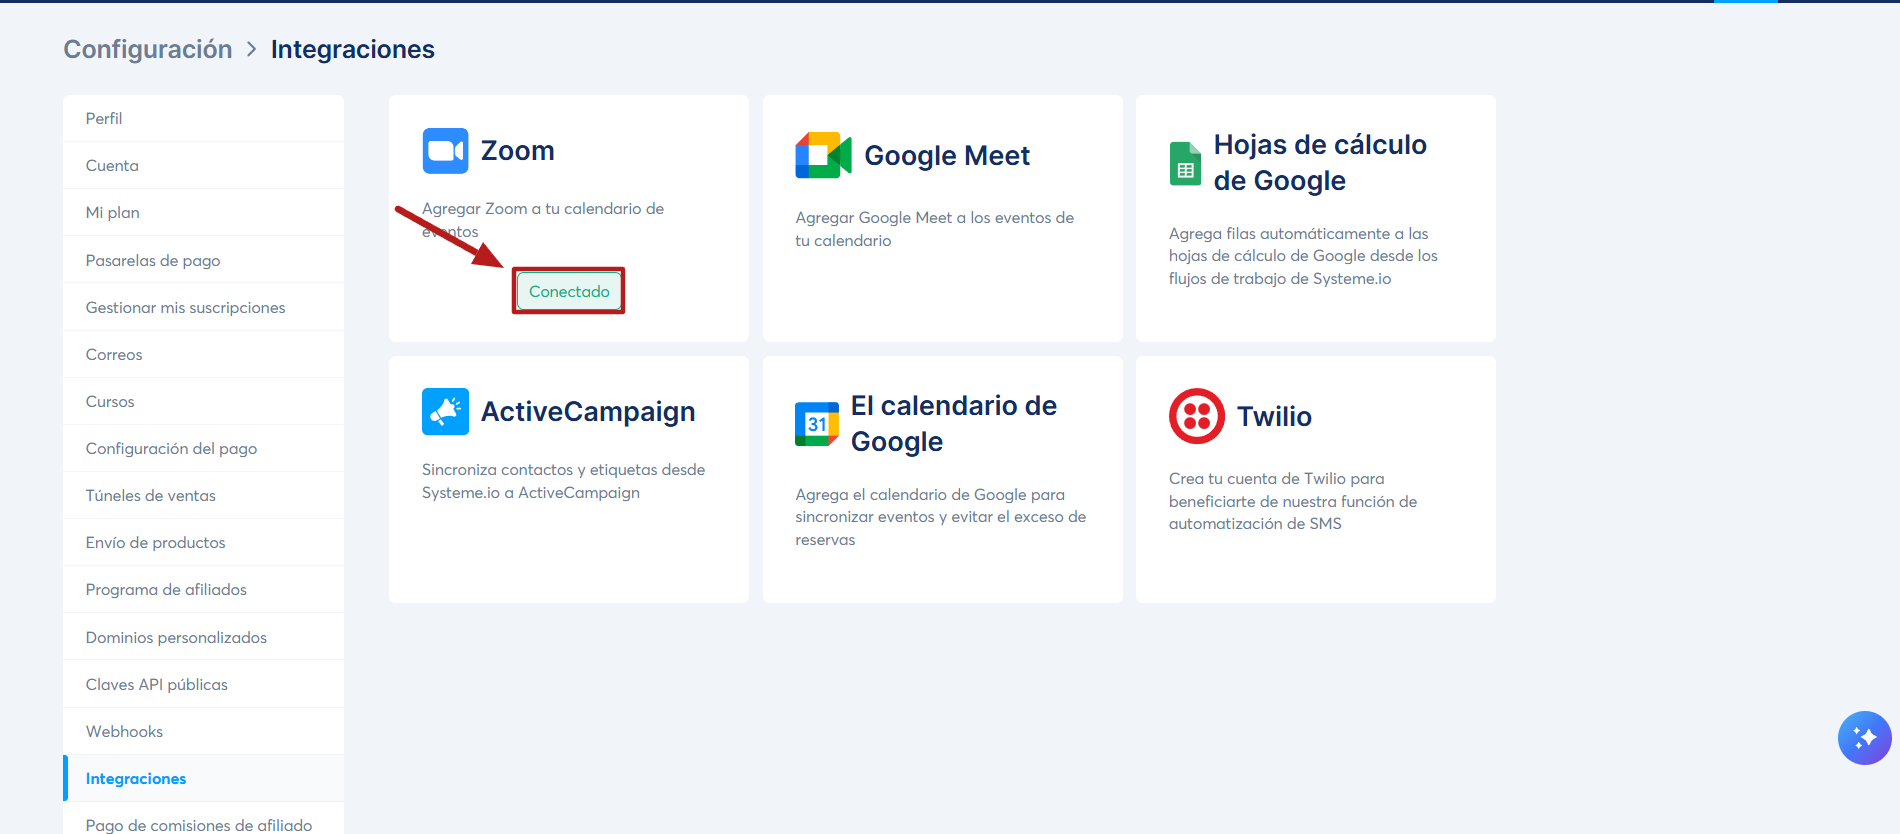Open the Perfil settings section
The image size is (1900, 834).
click(203, 118)
